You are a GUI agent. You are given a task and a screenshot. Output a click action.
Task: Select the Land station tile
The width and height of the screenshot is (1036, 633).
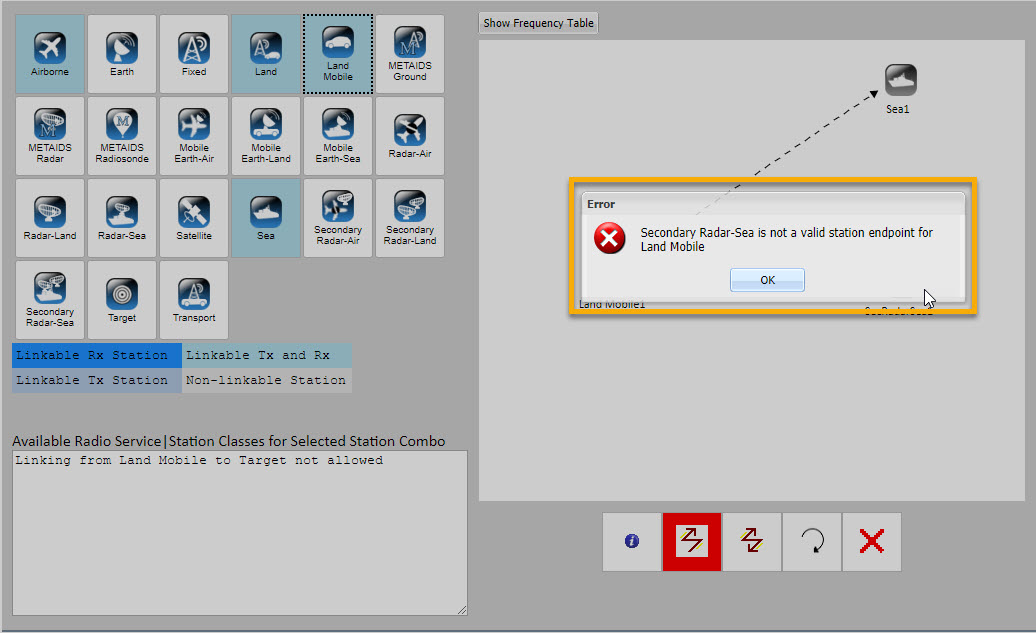pyautogui.click(x=266, y=54)
